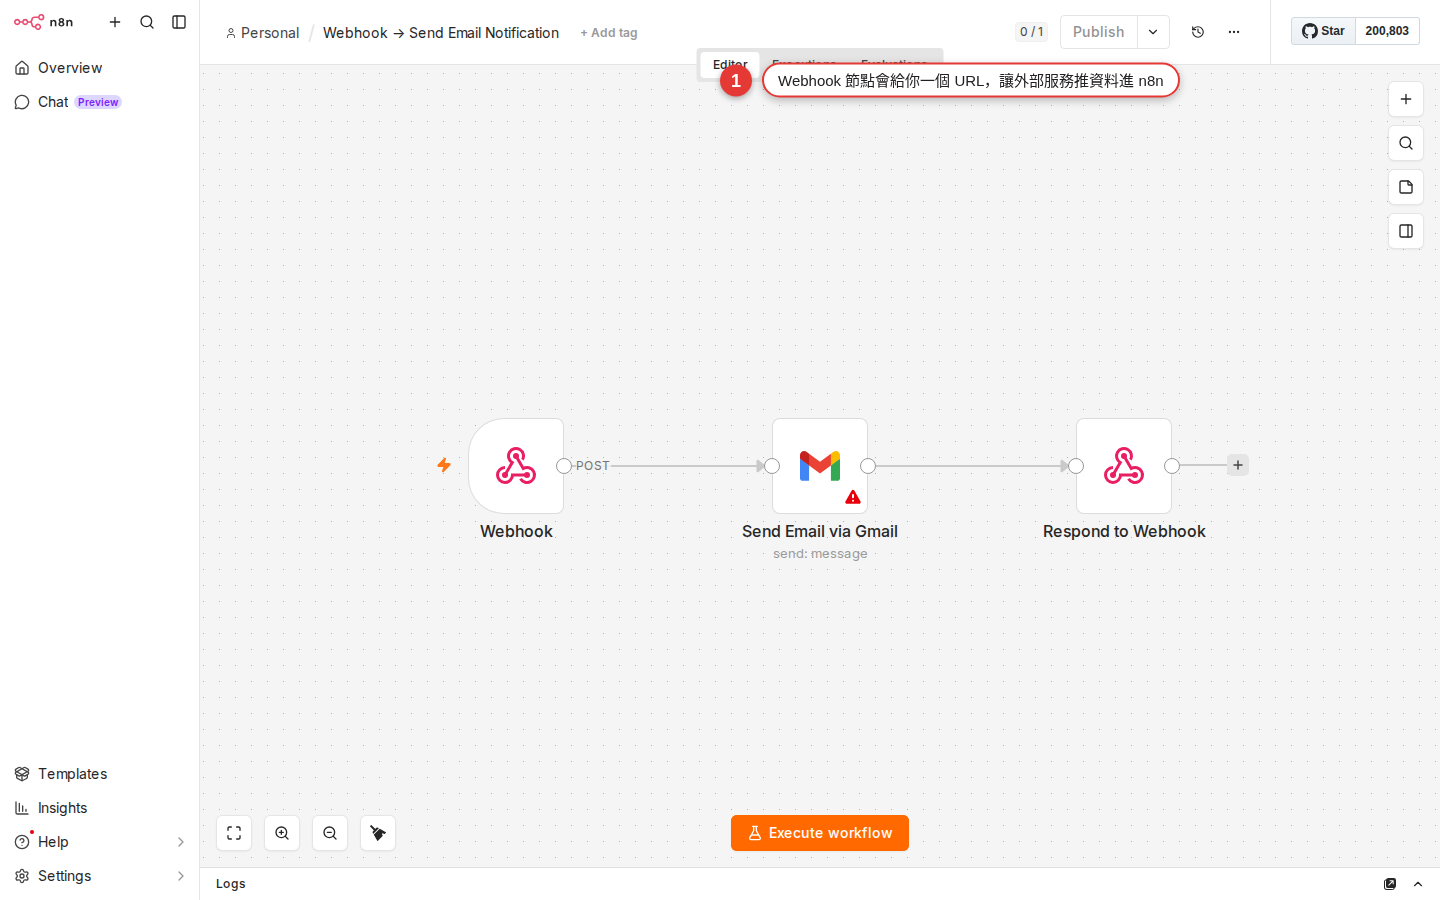The width and height of the screenshot is (1440, 900).
Task: Tidy up the workflow nodes
Action: pos(378,833)
